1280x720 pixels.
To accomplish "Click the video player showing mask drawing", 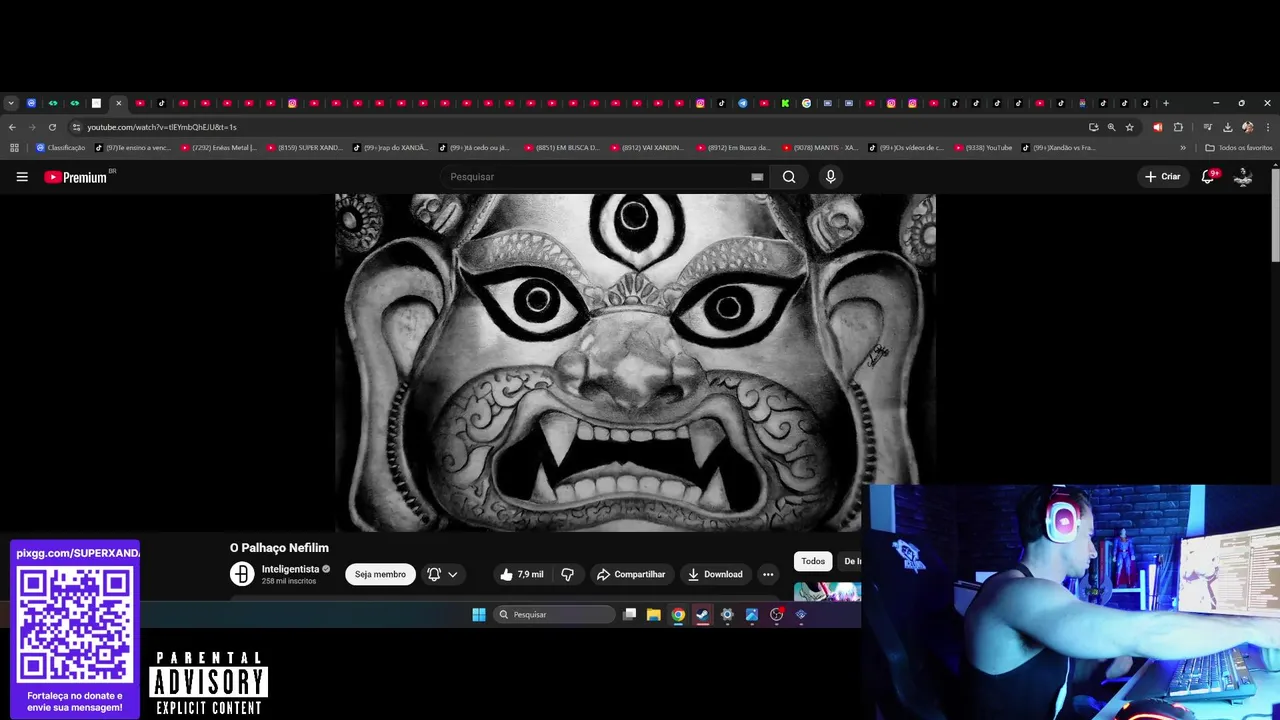I will (635, 363).
